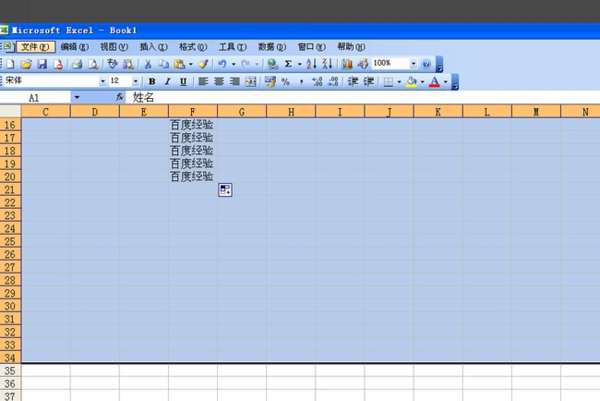Open a file with the Open folder icon
Screen dimensions: 600x401
(26, 64)
